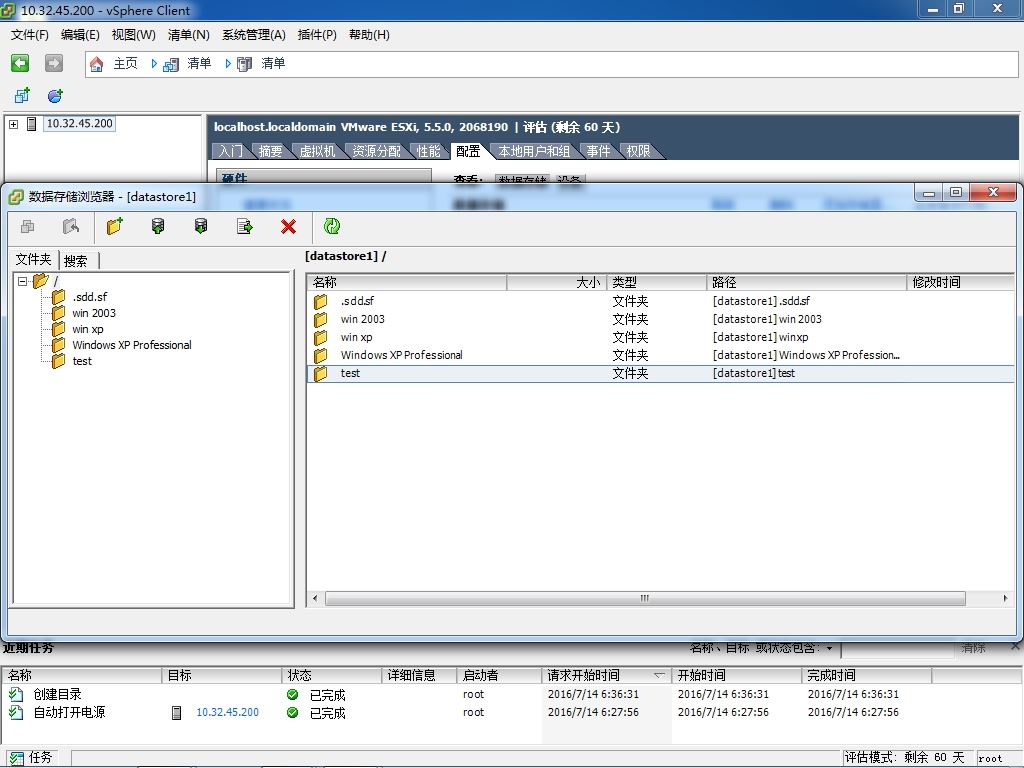Click the green 已完成 status icon for 创建目录
Image resolution: width=1024 pixels, height=768 pixels.
[293, 695]
